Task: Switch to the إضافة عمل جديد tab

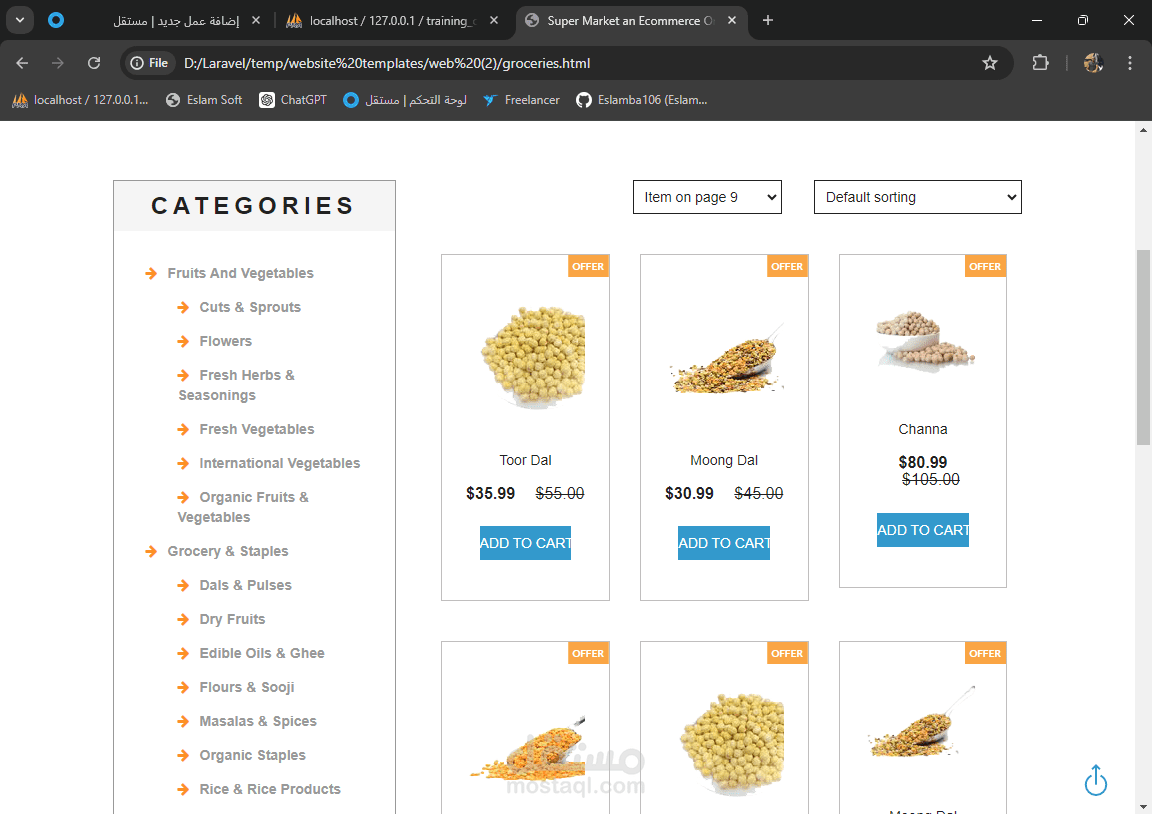Action: 154,21
